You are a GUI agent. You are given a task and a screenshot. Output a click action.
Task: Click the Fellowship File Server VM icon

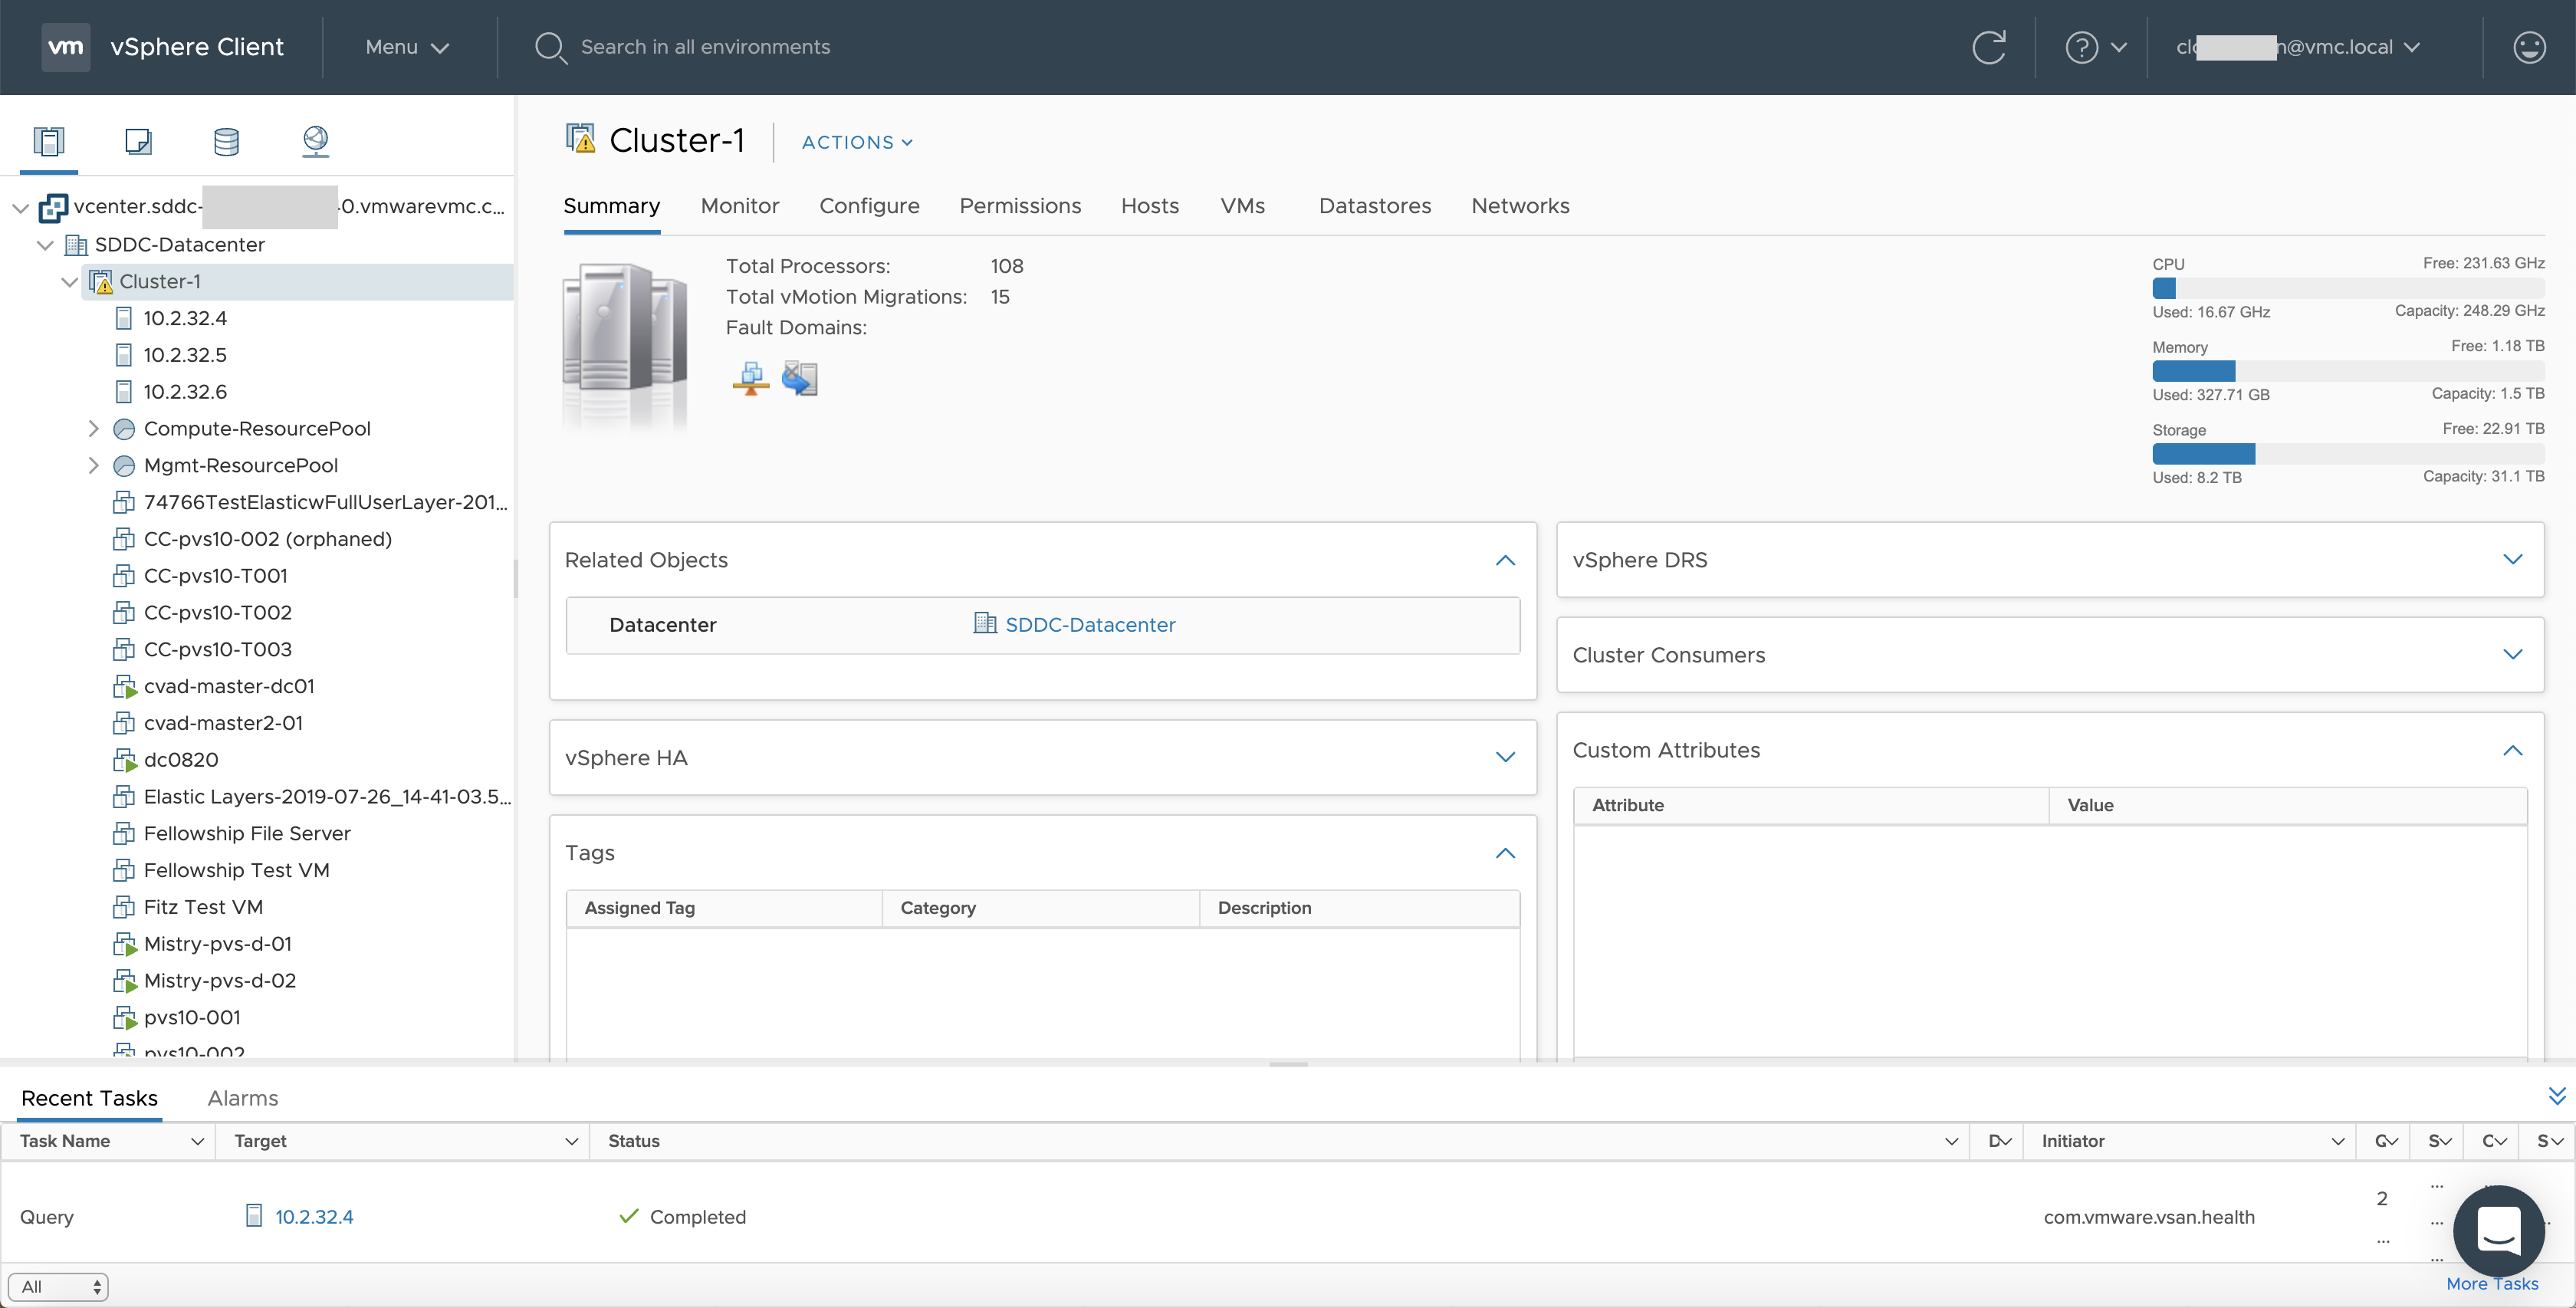pyautogui.click(x=125, y=833)
